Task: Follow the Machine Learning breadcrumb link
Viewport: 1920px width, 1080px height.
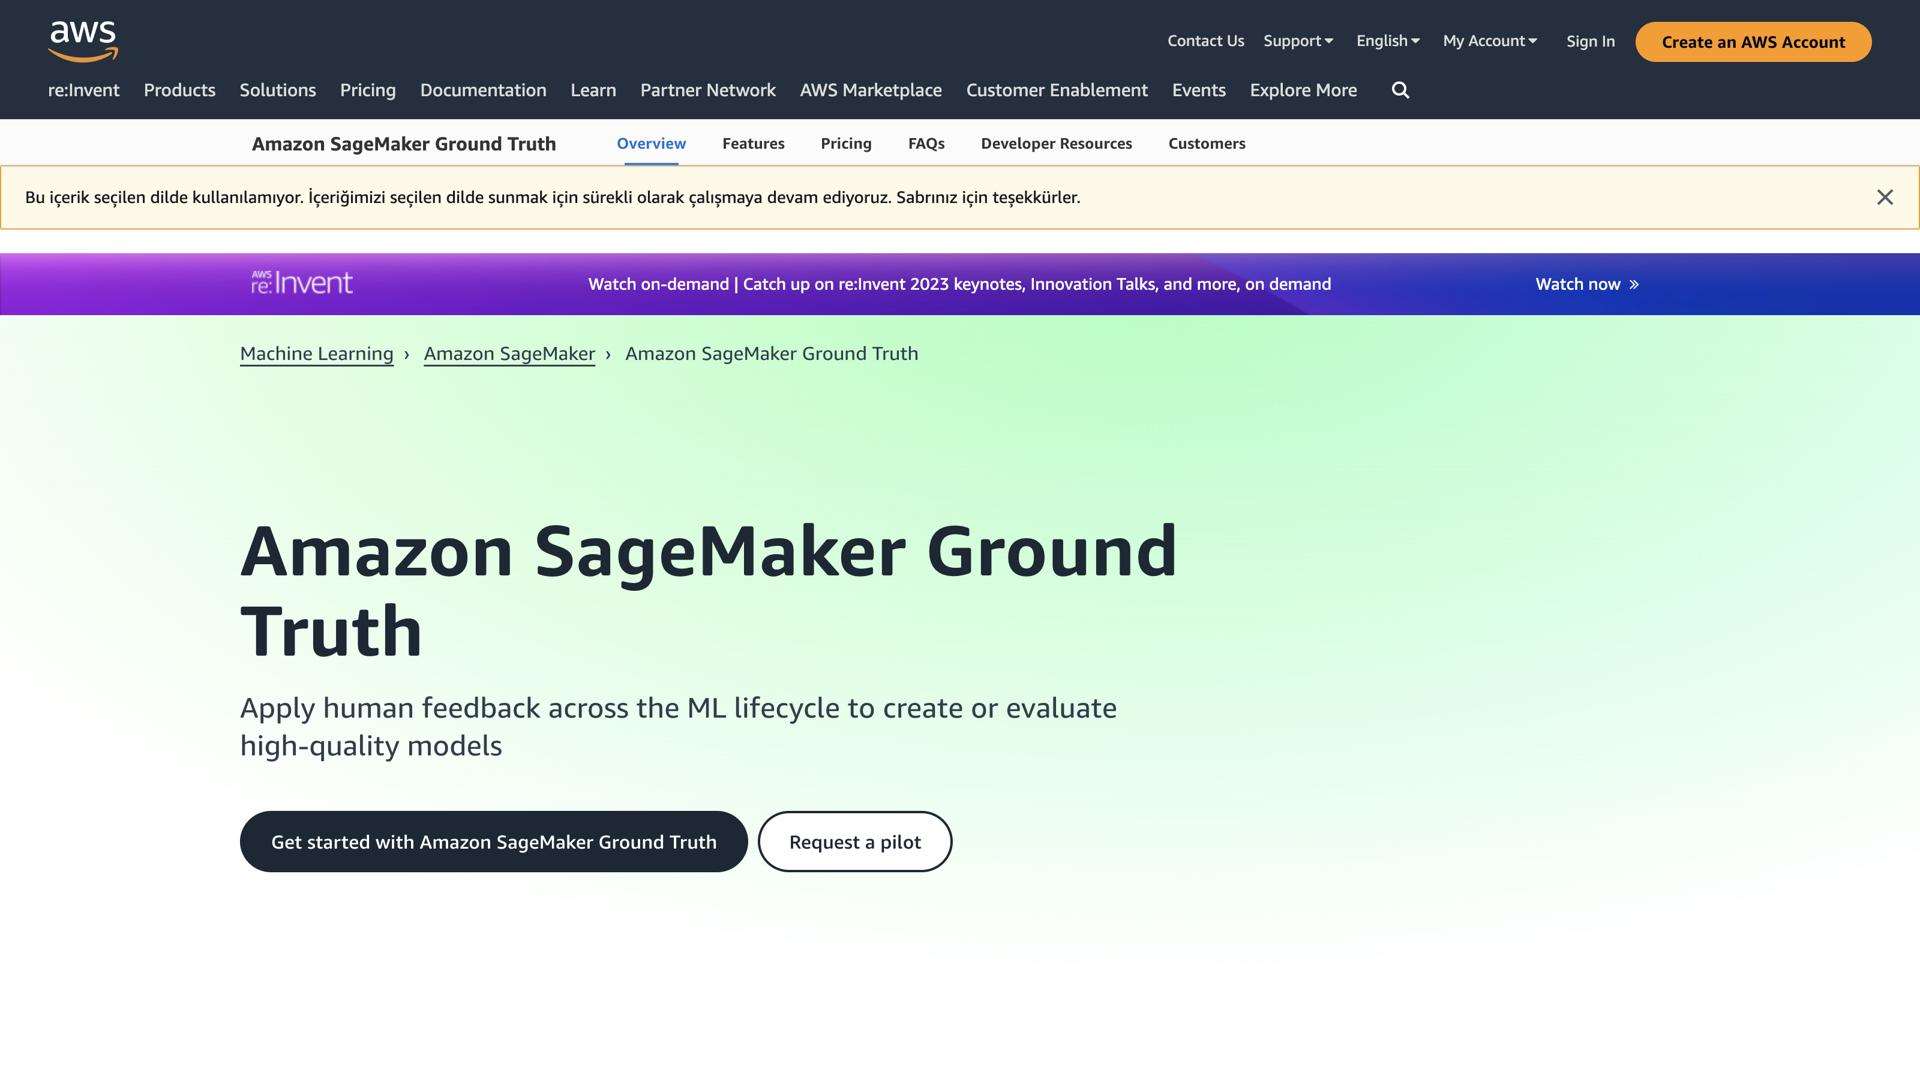Action: tap(316, 353)
